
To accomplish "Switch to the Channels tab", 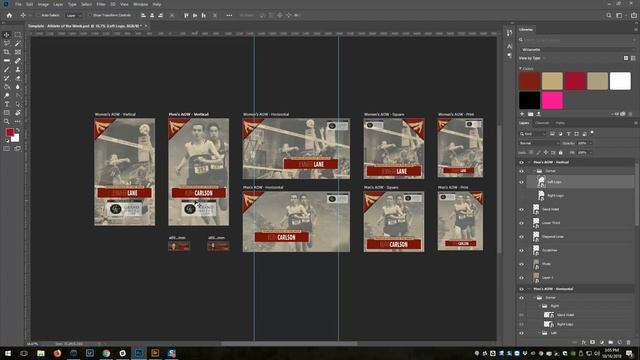I will 542,123.
